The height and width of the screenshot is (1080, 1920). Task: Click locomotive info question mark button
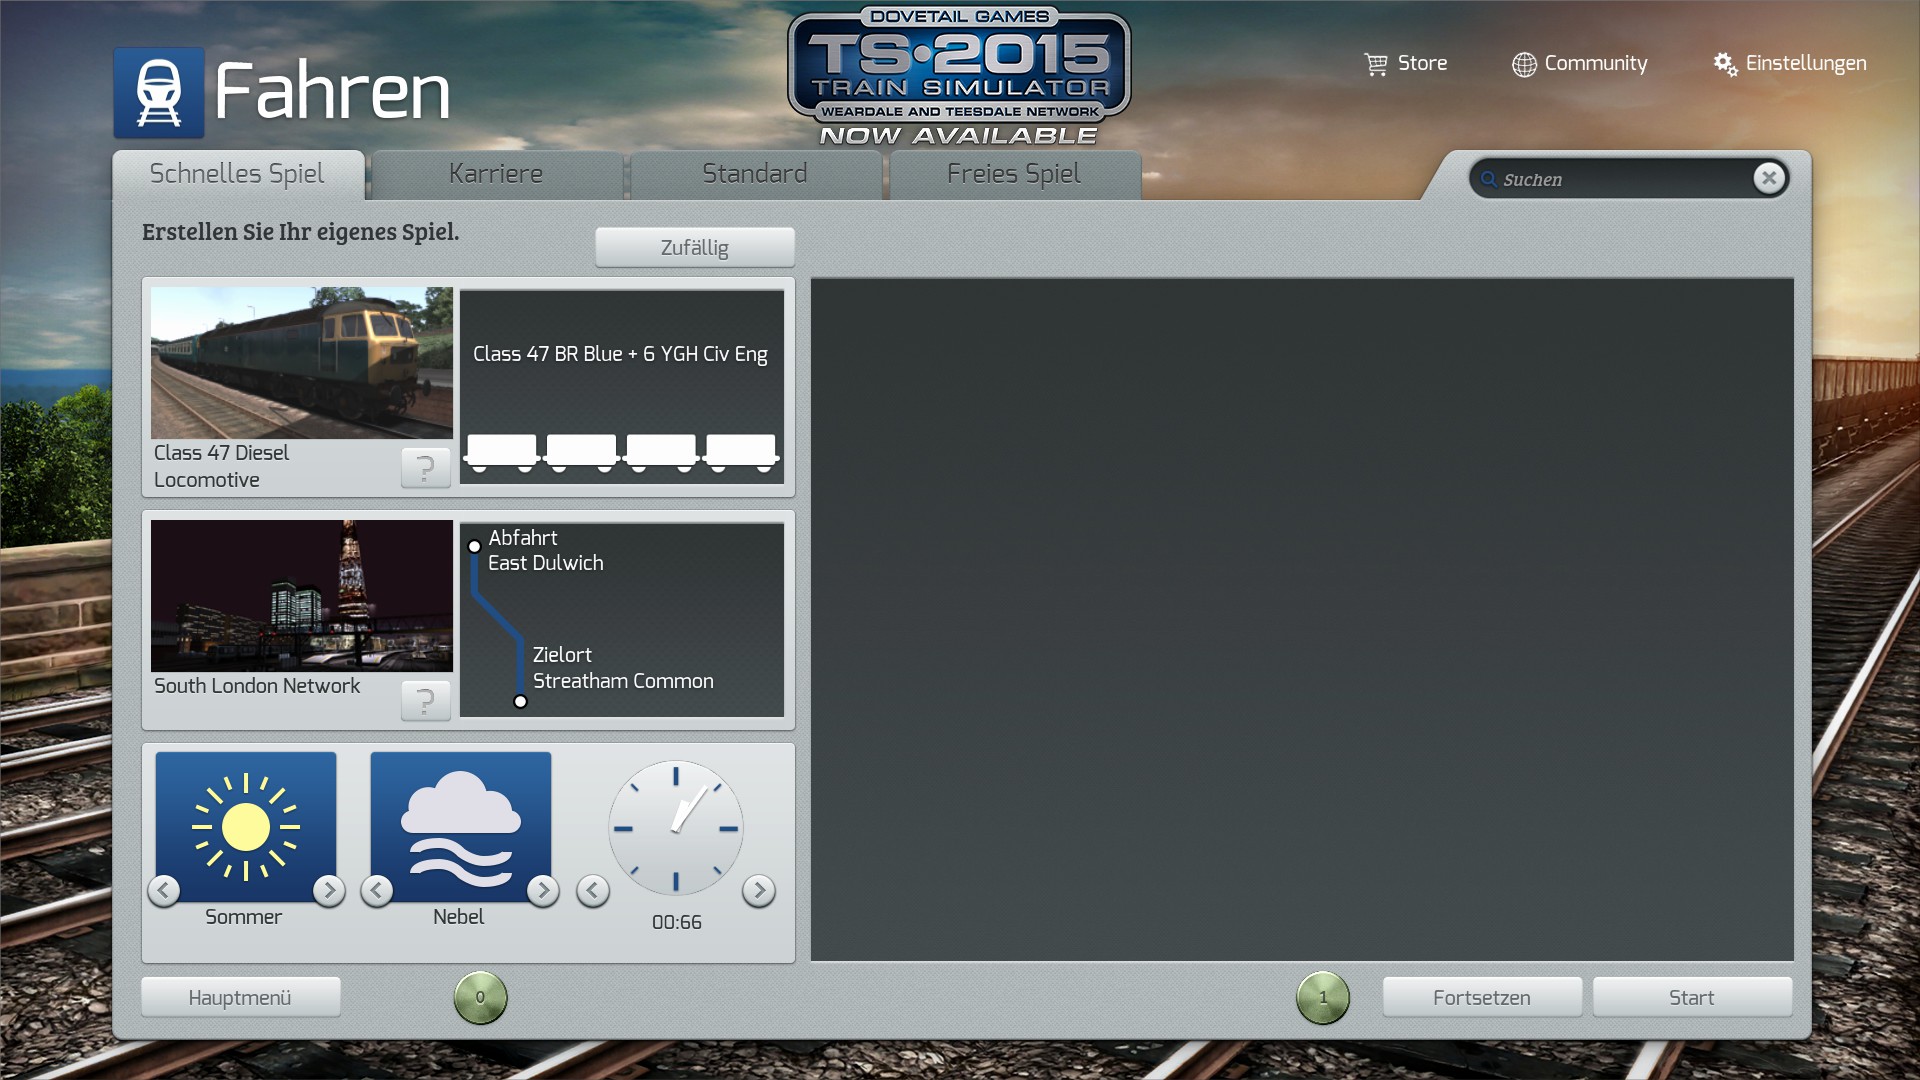(425, 467)
